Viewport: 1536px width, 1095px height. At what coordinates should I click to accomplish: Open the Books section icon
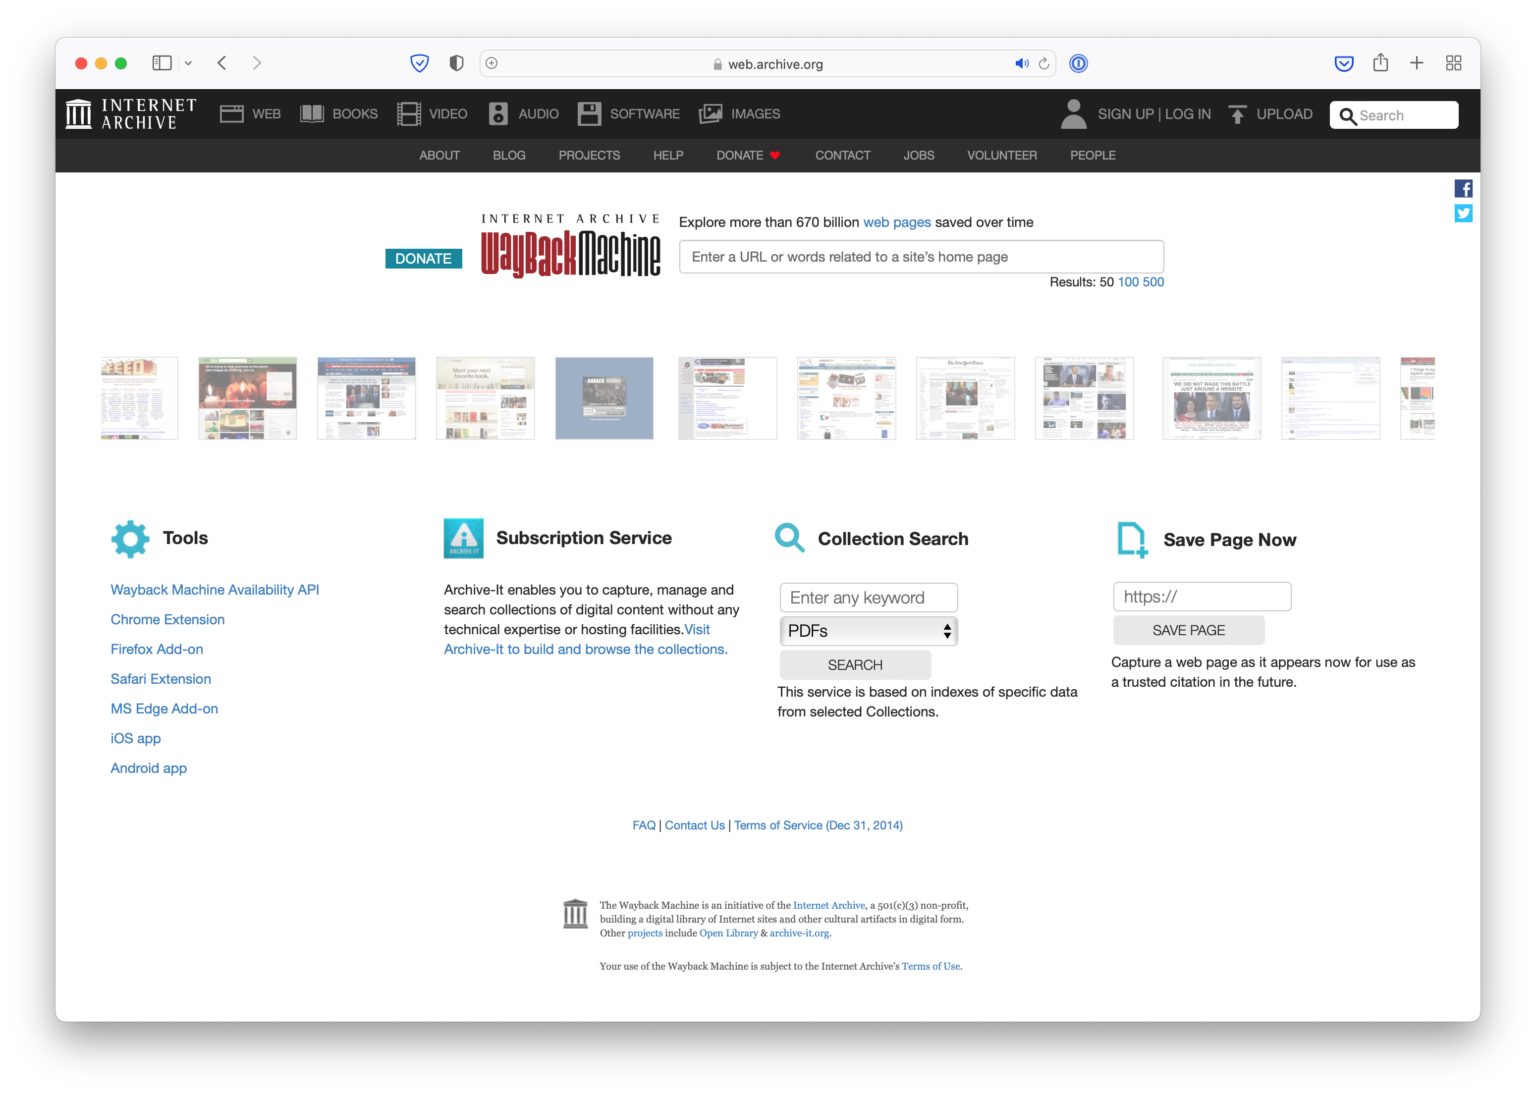coord(312,114)
